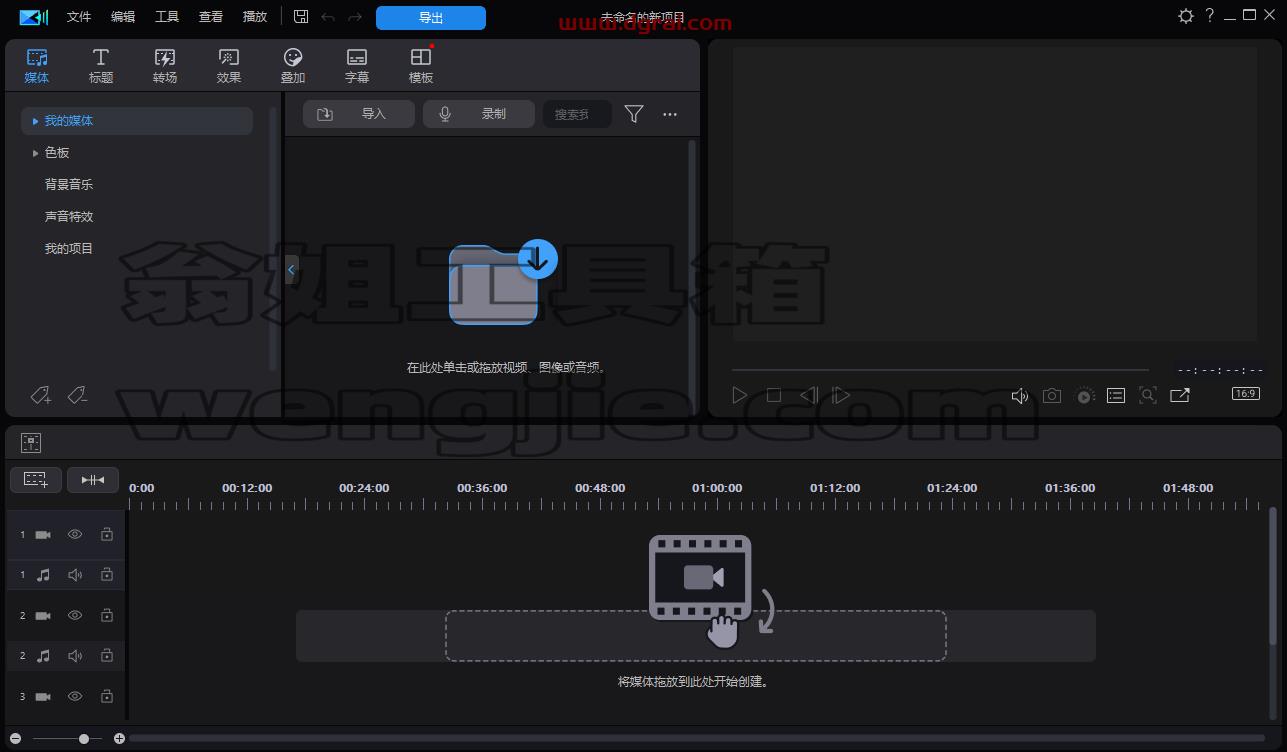Lock audio track 2

pos(107,656)
